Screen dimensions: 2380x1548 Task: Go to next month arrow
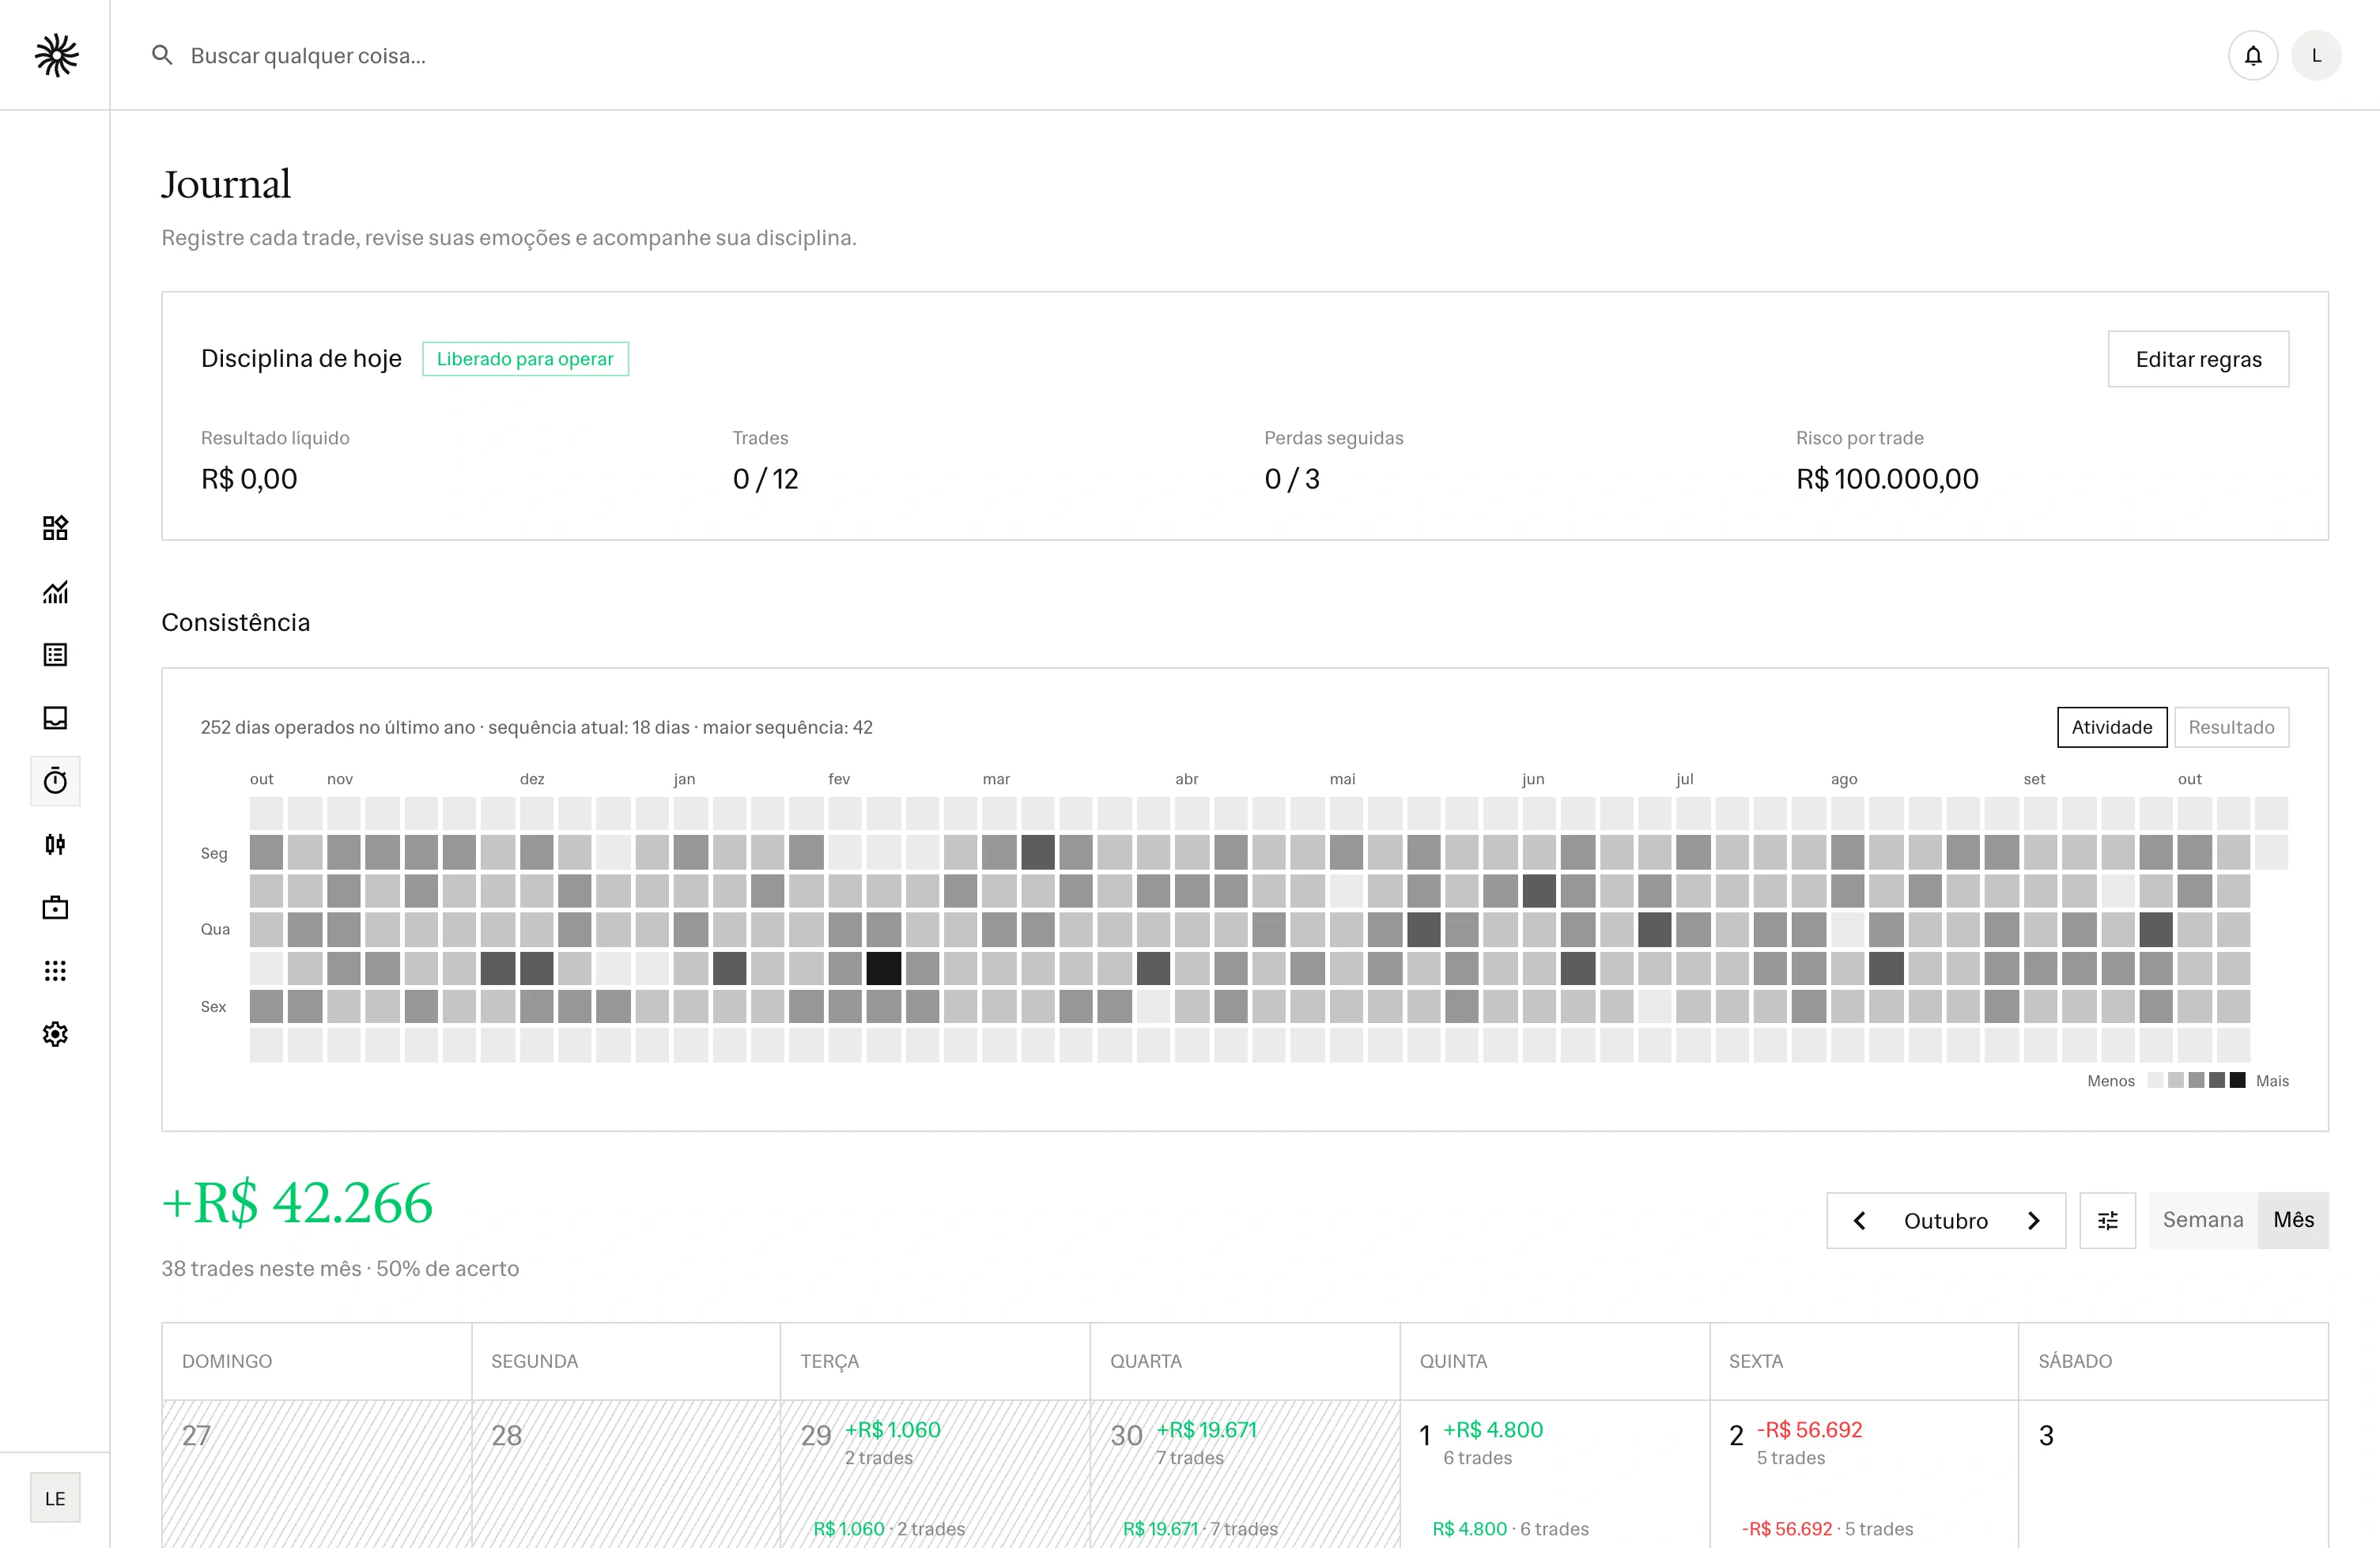pos(2033,1221)
